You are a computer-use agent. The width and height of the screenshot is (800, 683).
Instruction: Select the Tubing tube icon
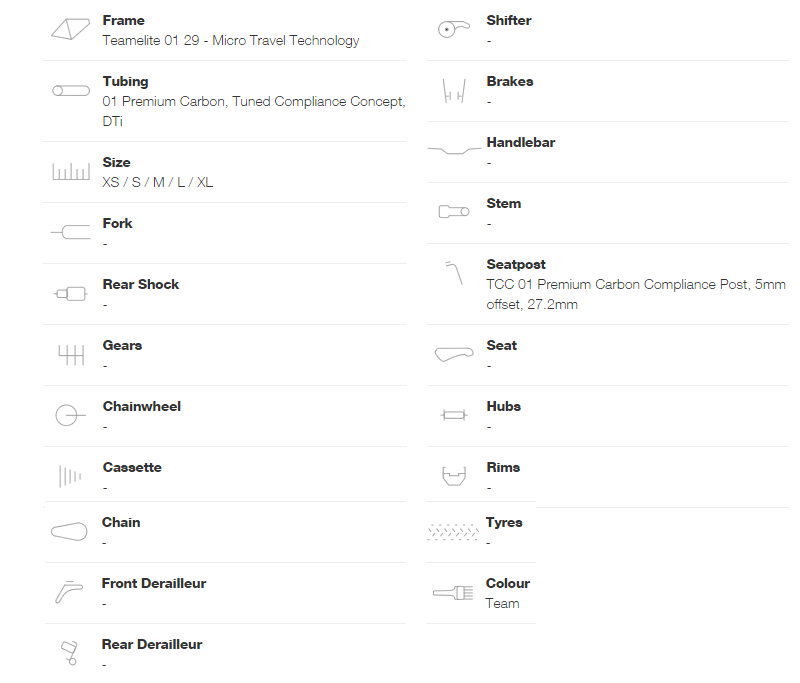[71, 90]
